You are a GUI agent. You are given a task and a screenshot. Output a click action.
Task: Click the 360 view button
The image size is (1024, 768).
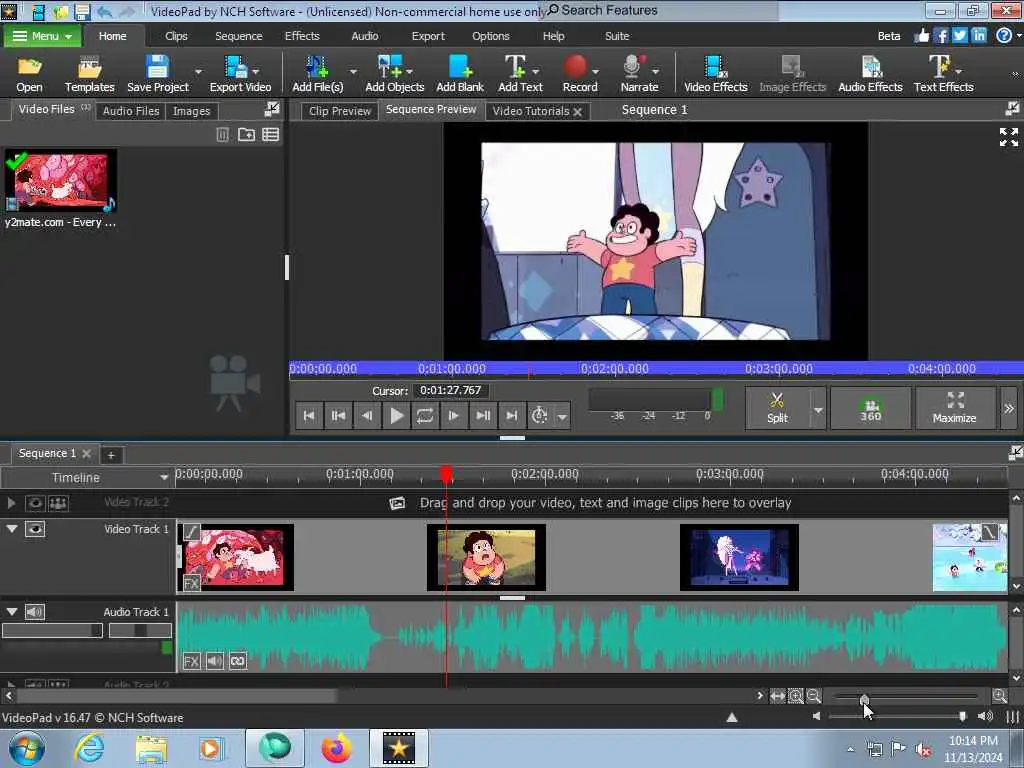click(x=871, y=408)
